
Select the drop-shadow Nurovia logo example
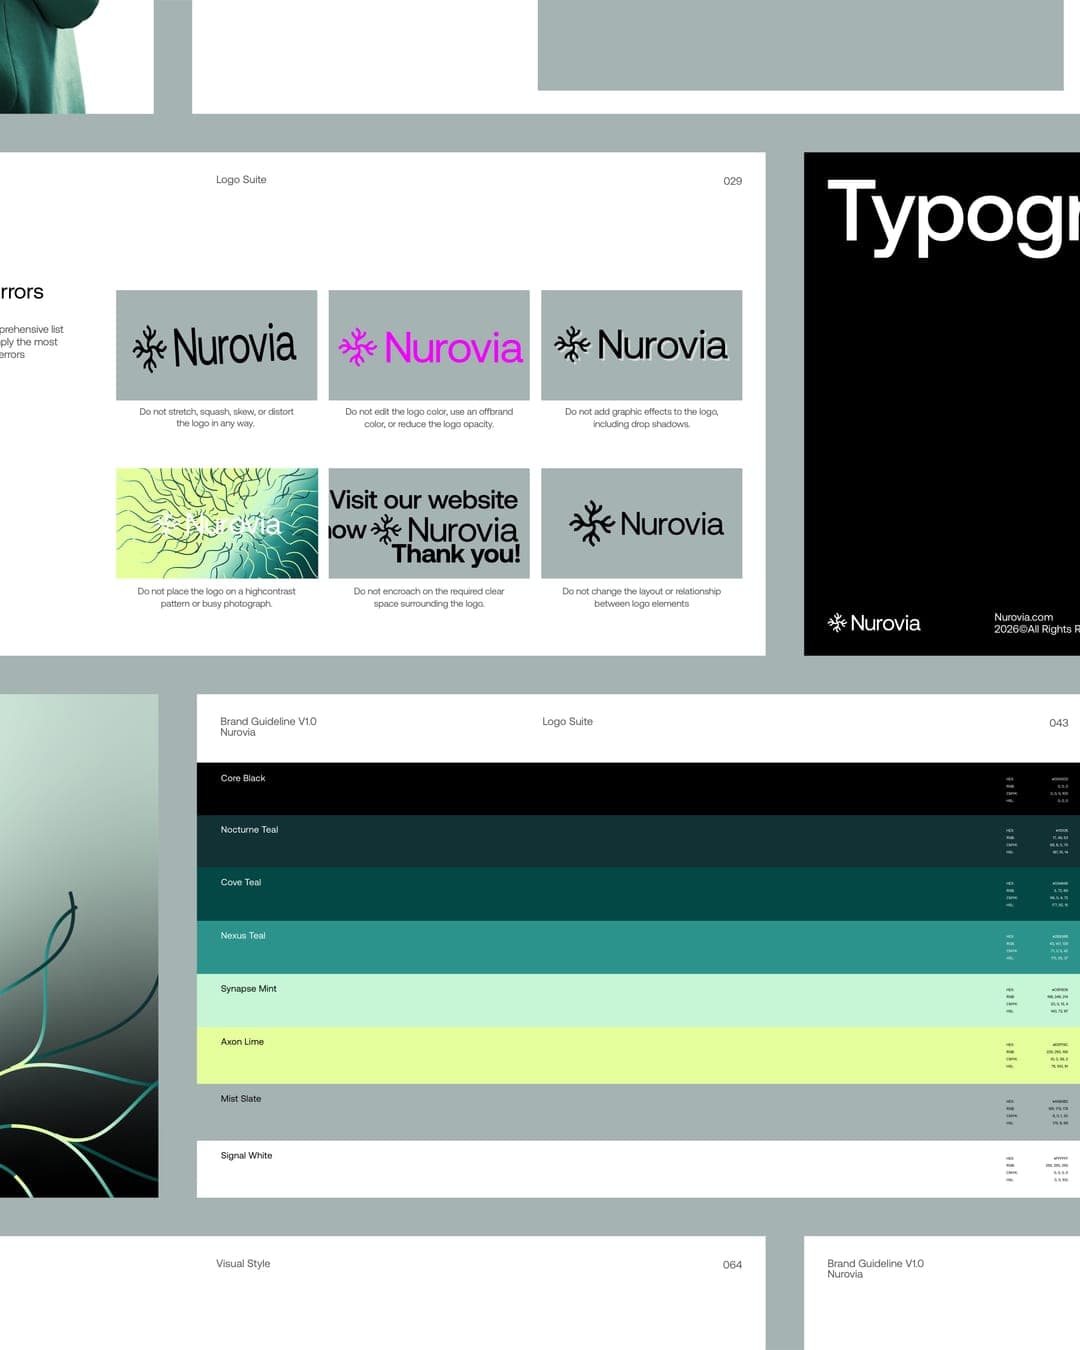641,345
